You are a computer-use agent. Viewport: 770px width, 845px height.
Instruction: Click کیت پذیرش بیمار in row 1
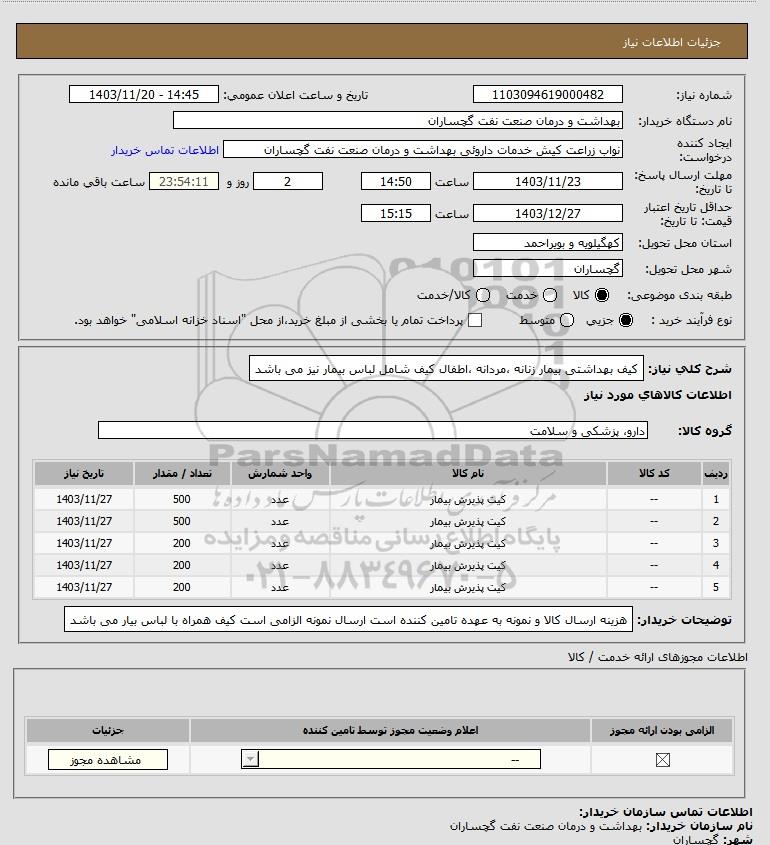(468, 500)
